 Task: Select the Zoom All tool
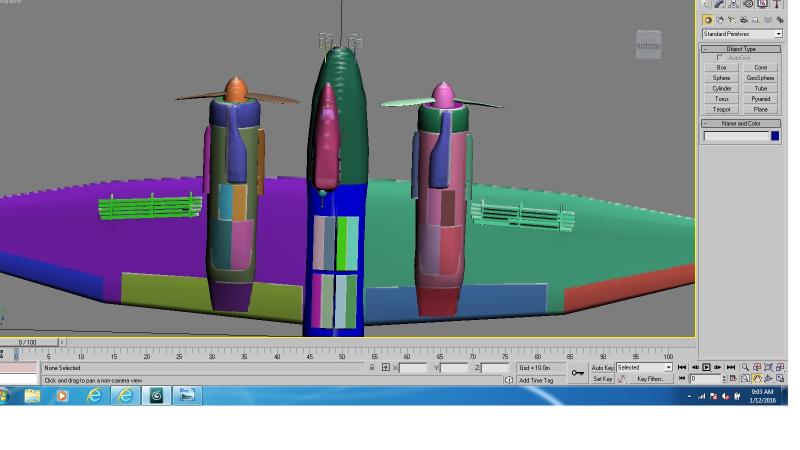757,367
